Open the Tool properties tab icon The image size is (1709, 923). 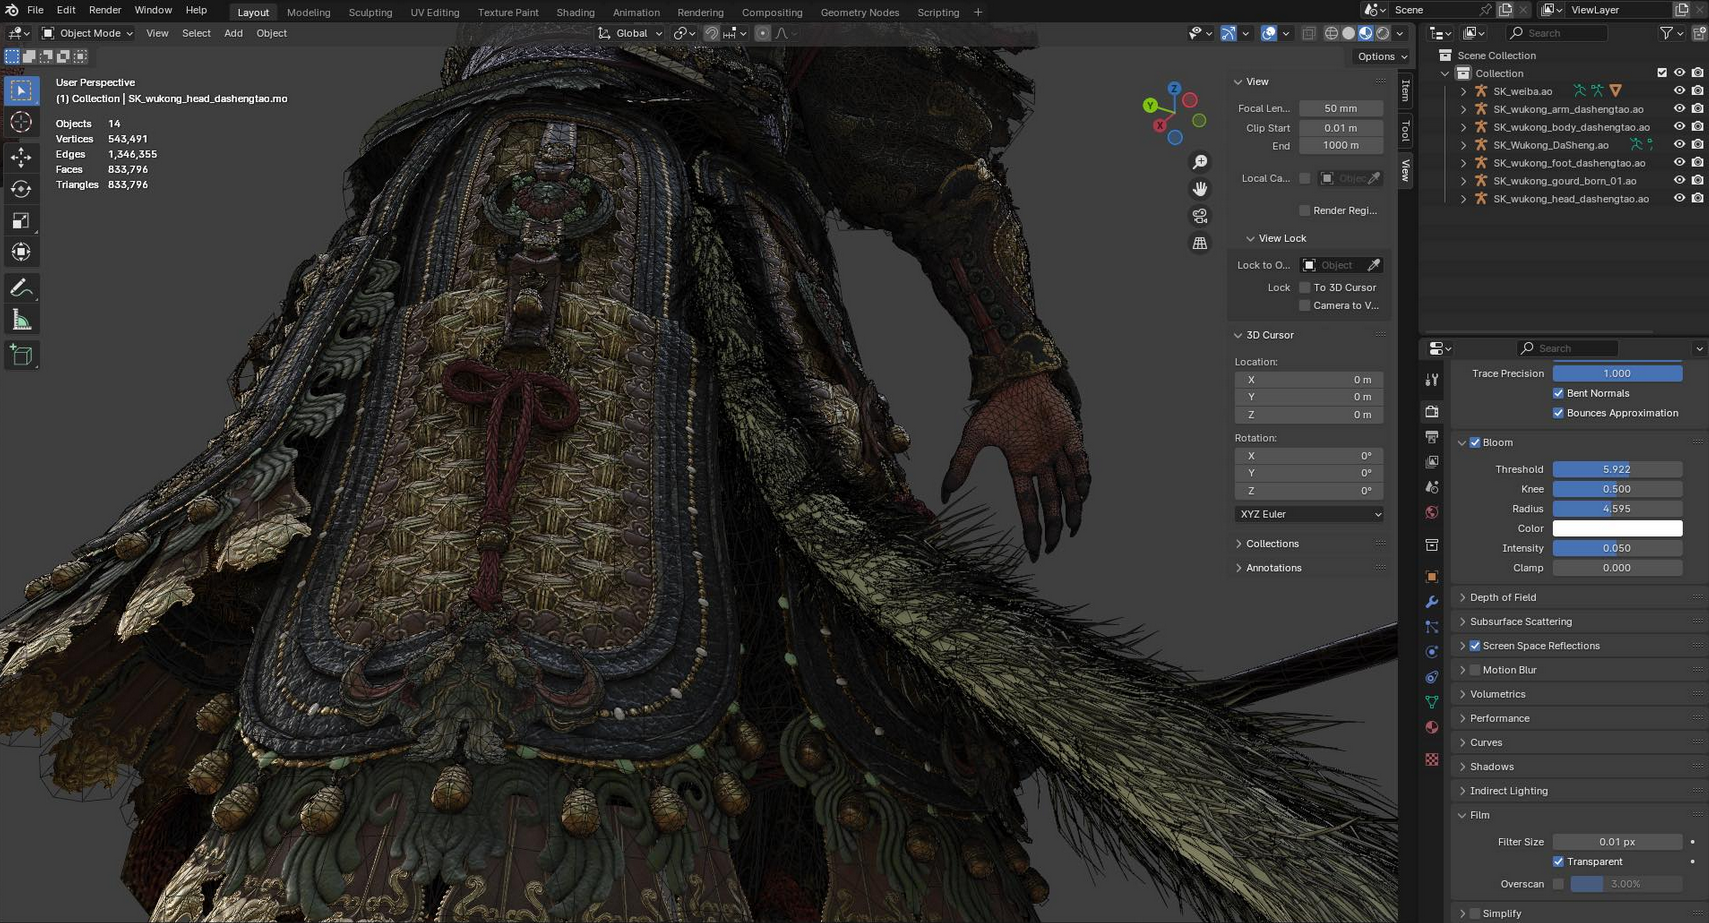[x=1432, y=380]
